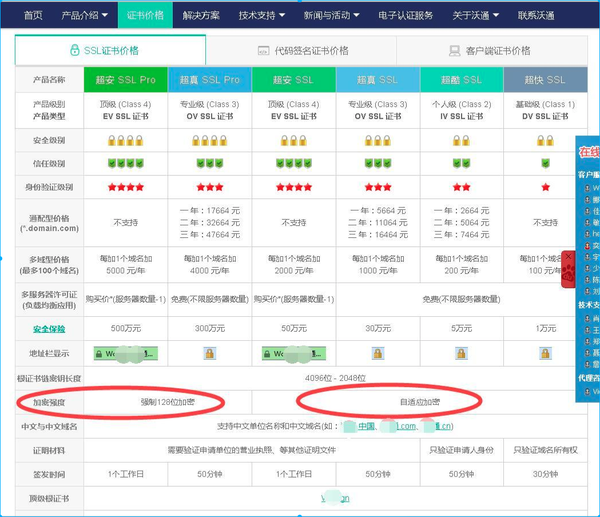Click the padlock address bar icon for 超快 SSL
This screenshot has width=600, height=517.
(x=545, y=354)
